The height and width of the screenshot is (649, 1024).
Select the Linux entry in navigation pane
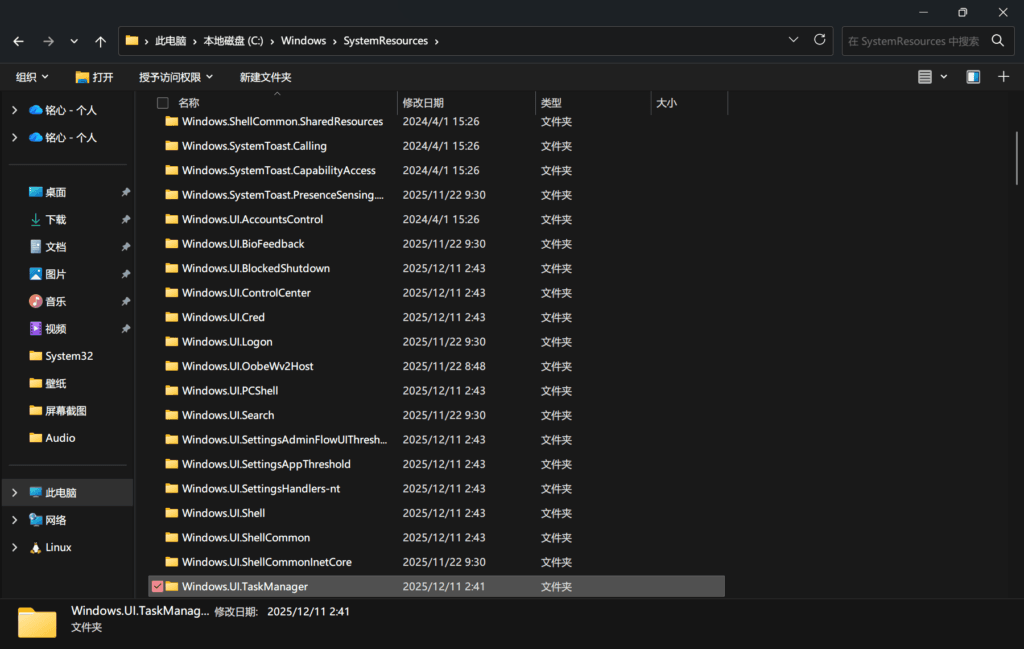[x=58, y=547]
